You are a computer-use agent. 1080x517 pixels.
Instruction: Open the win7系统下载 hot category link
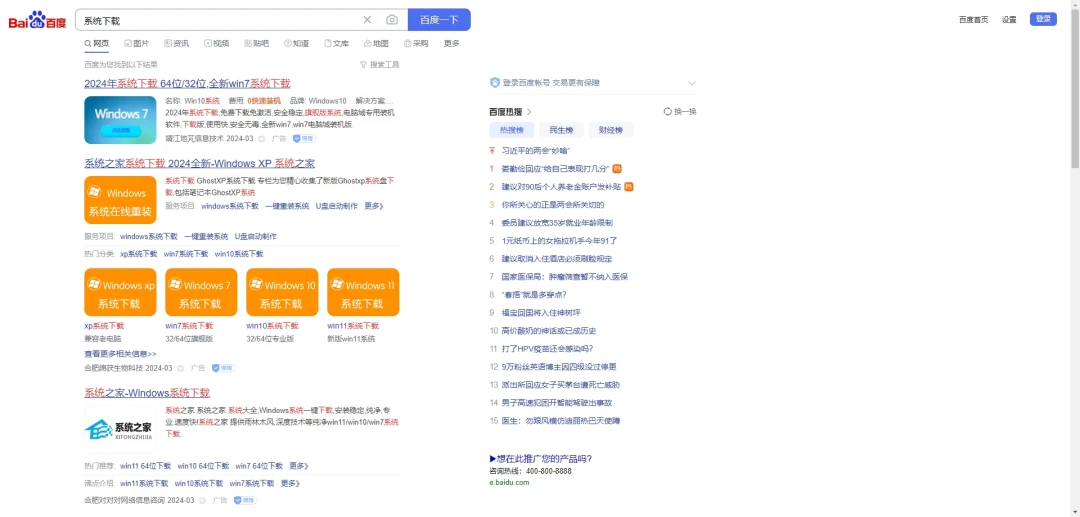click(186, 254)
